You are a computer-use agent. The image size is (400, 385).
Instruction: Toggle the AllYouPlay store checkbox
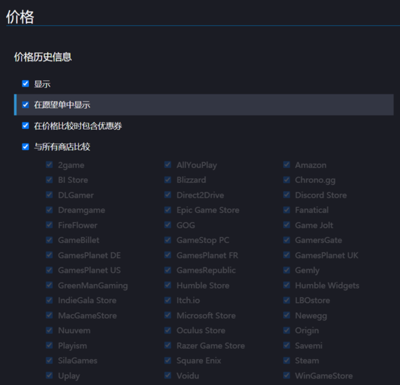click(168, 165)
